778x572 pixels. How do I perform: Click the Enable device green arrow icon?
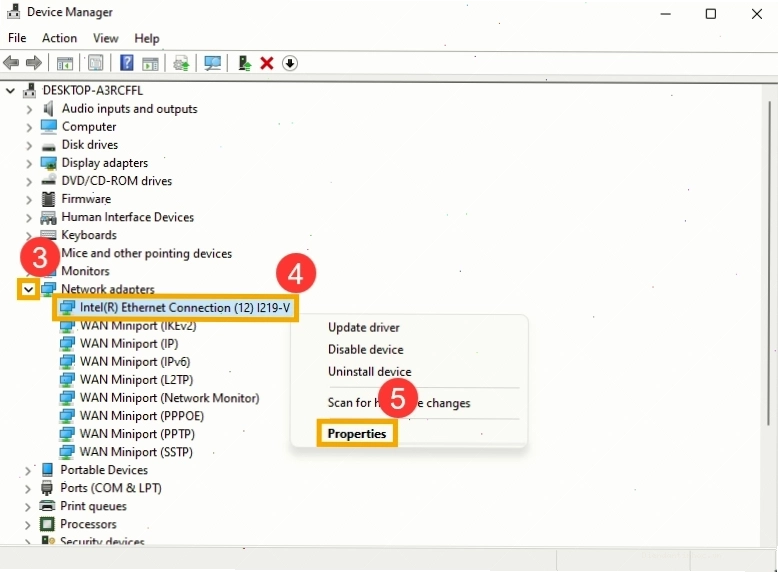pyautogui.click(x=244, y=63)
